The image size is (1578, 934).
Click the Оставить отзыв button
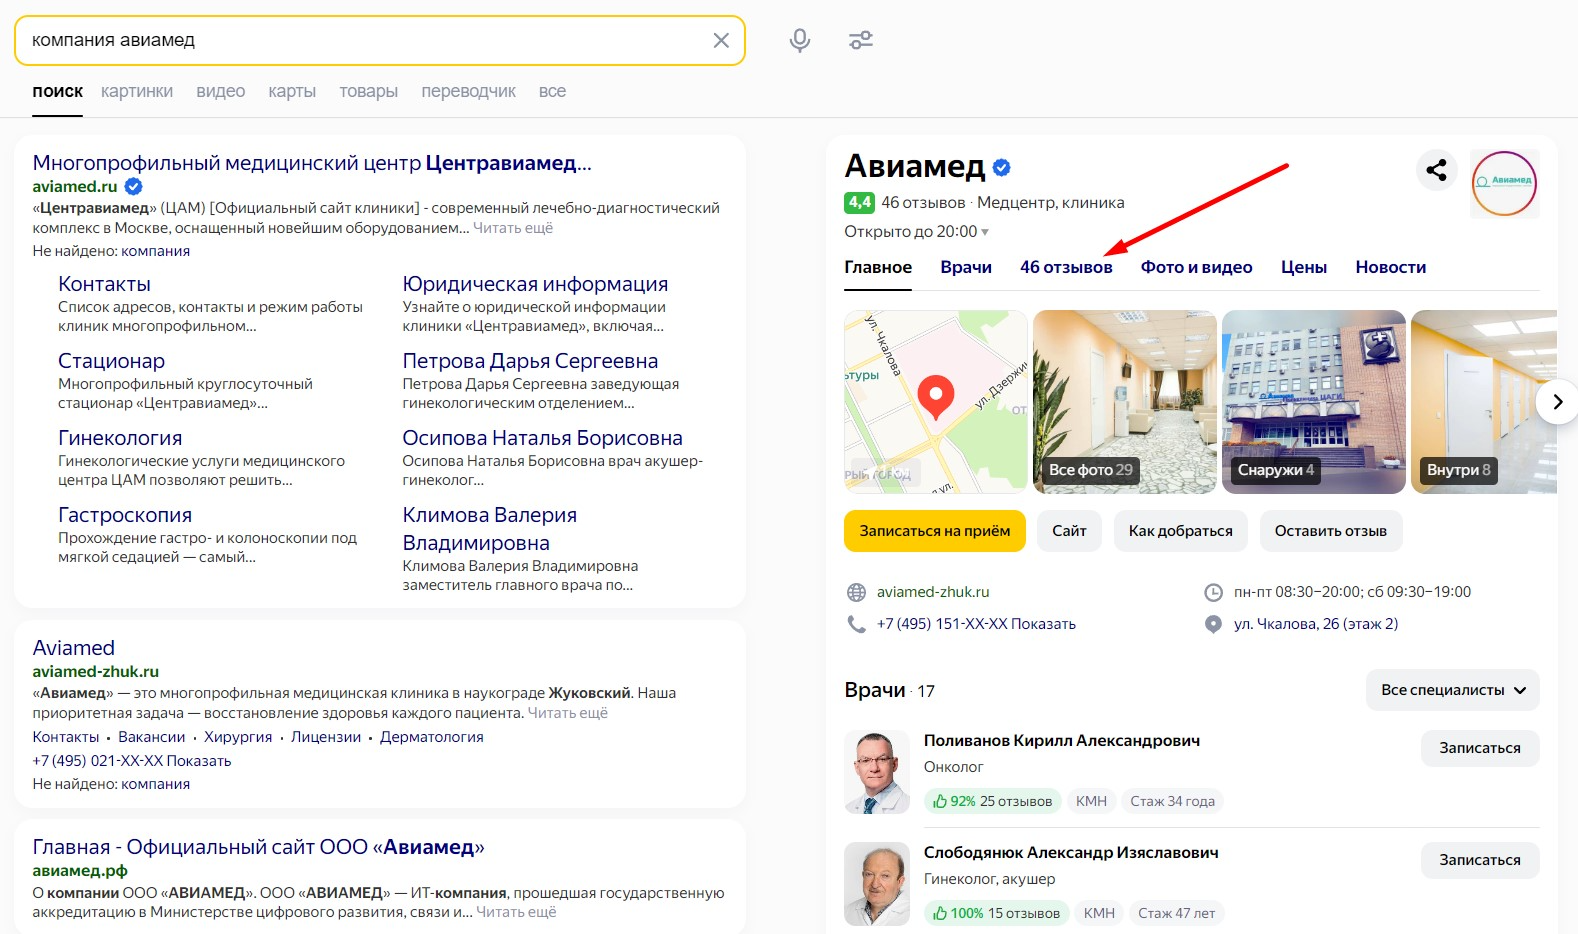tap(1331, 531)
